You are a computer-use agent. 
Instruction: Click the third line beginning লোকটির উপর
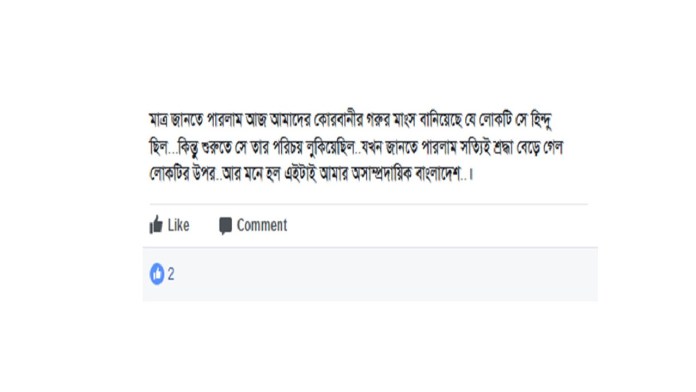[311, 173]
